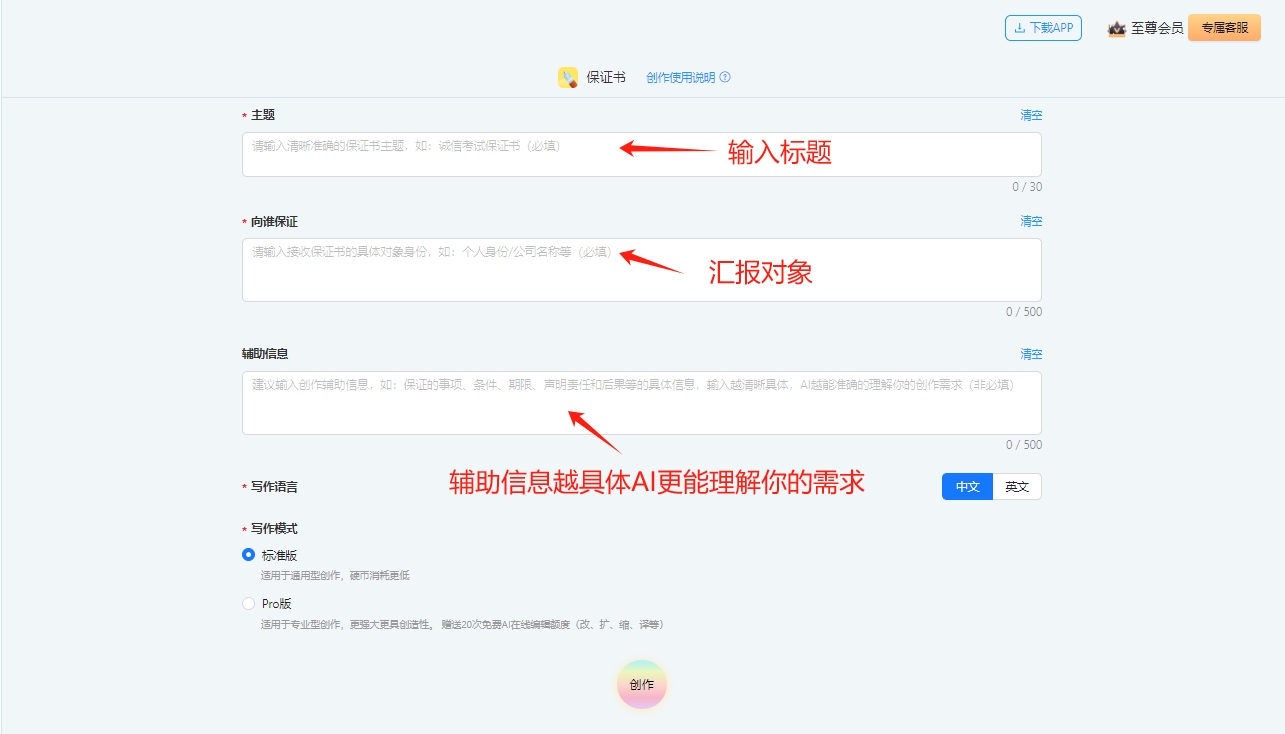The height and width of the screenshot is (734, 1285).
Task: Select 英文 as writing language
Action: click(1017, 486)
